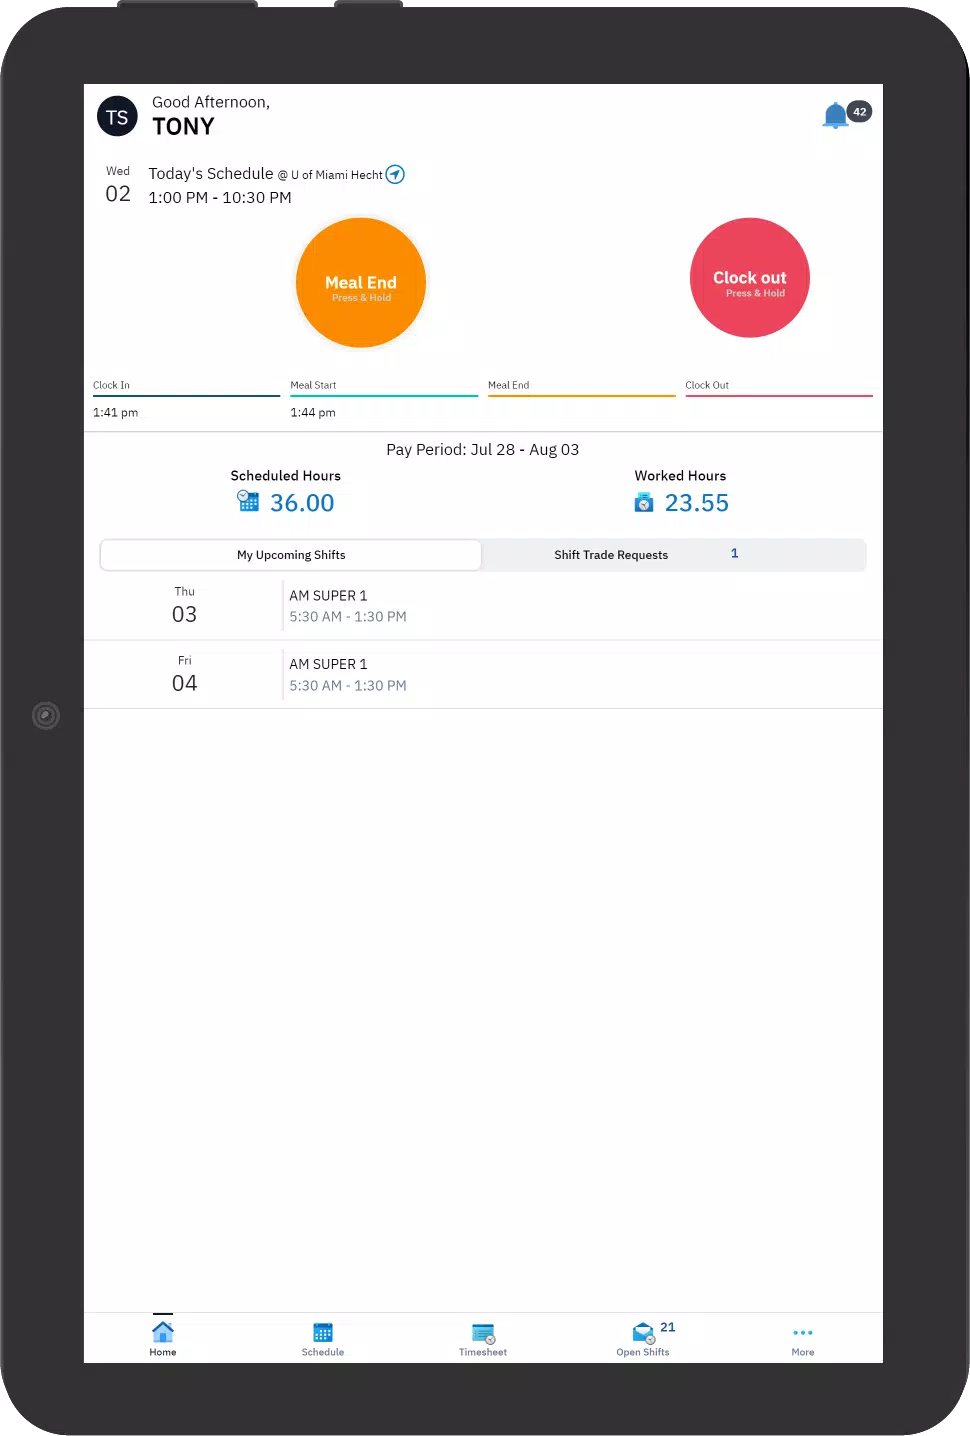Tap the 42 notification count badge
This screenshot has width=970, height=1436.
[x=859, y=112]
